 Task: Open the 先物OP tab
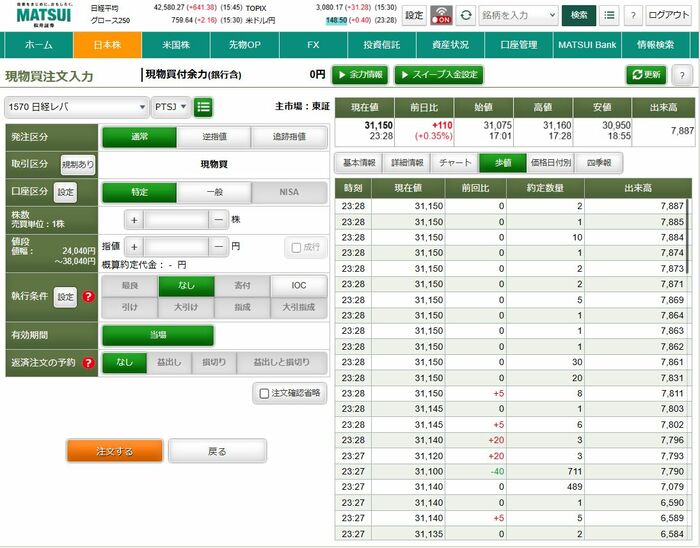[245, 45]
